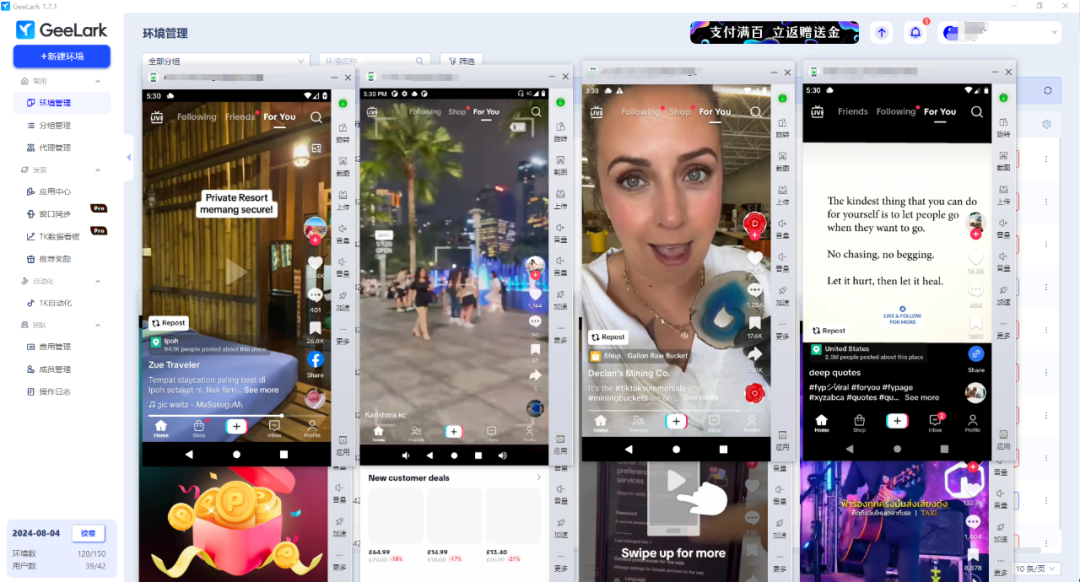The height and width of the screenshot is (582, 1080).
Task: Click the create plus button in second phone
Action: 453,431
